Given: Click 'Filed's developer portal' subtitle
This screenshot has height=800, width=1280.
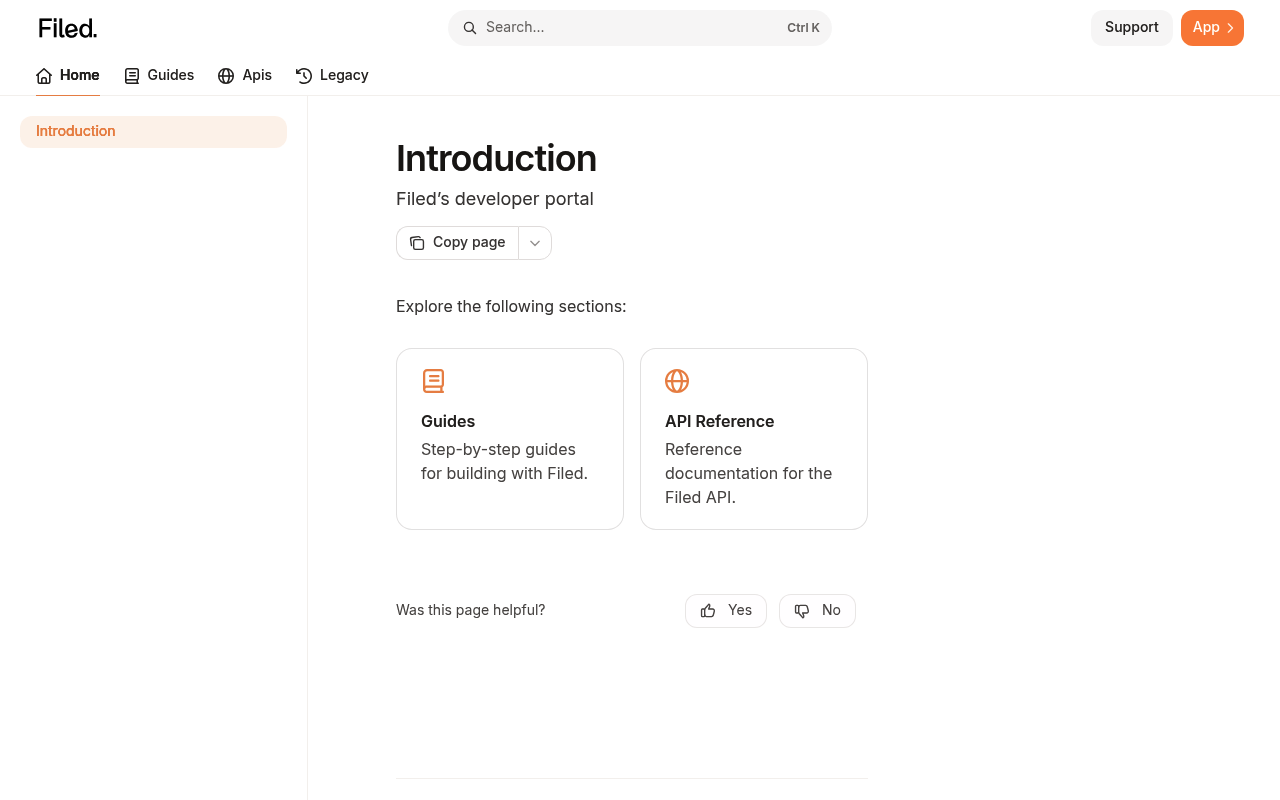Looking at the screenshot, I should (x=495, y=199).
